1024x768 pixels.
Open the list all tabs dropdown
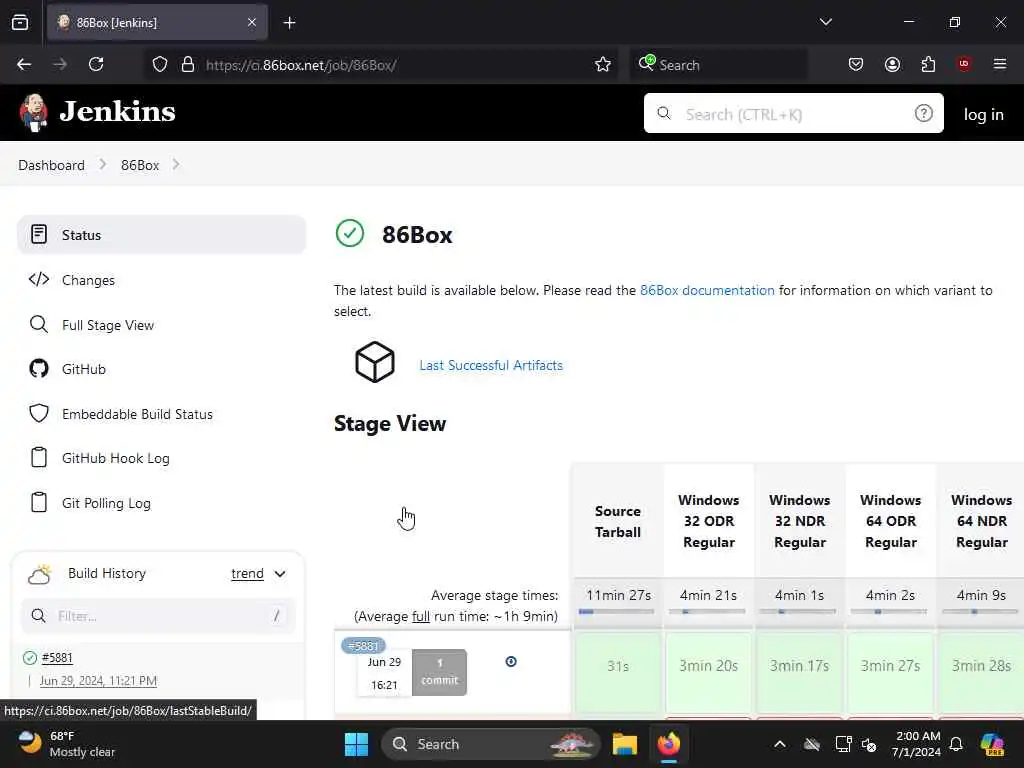[825, 22]
